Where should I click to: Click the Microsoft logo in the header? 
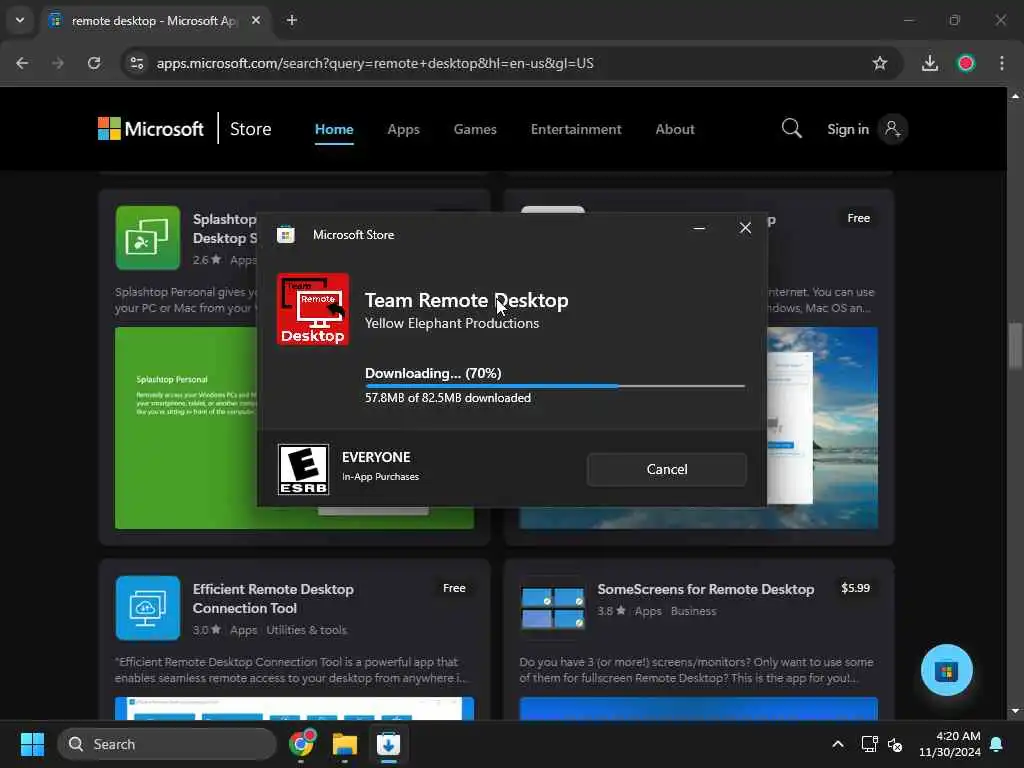pos(150,129)
